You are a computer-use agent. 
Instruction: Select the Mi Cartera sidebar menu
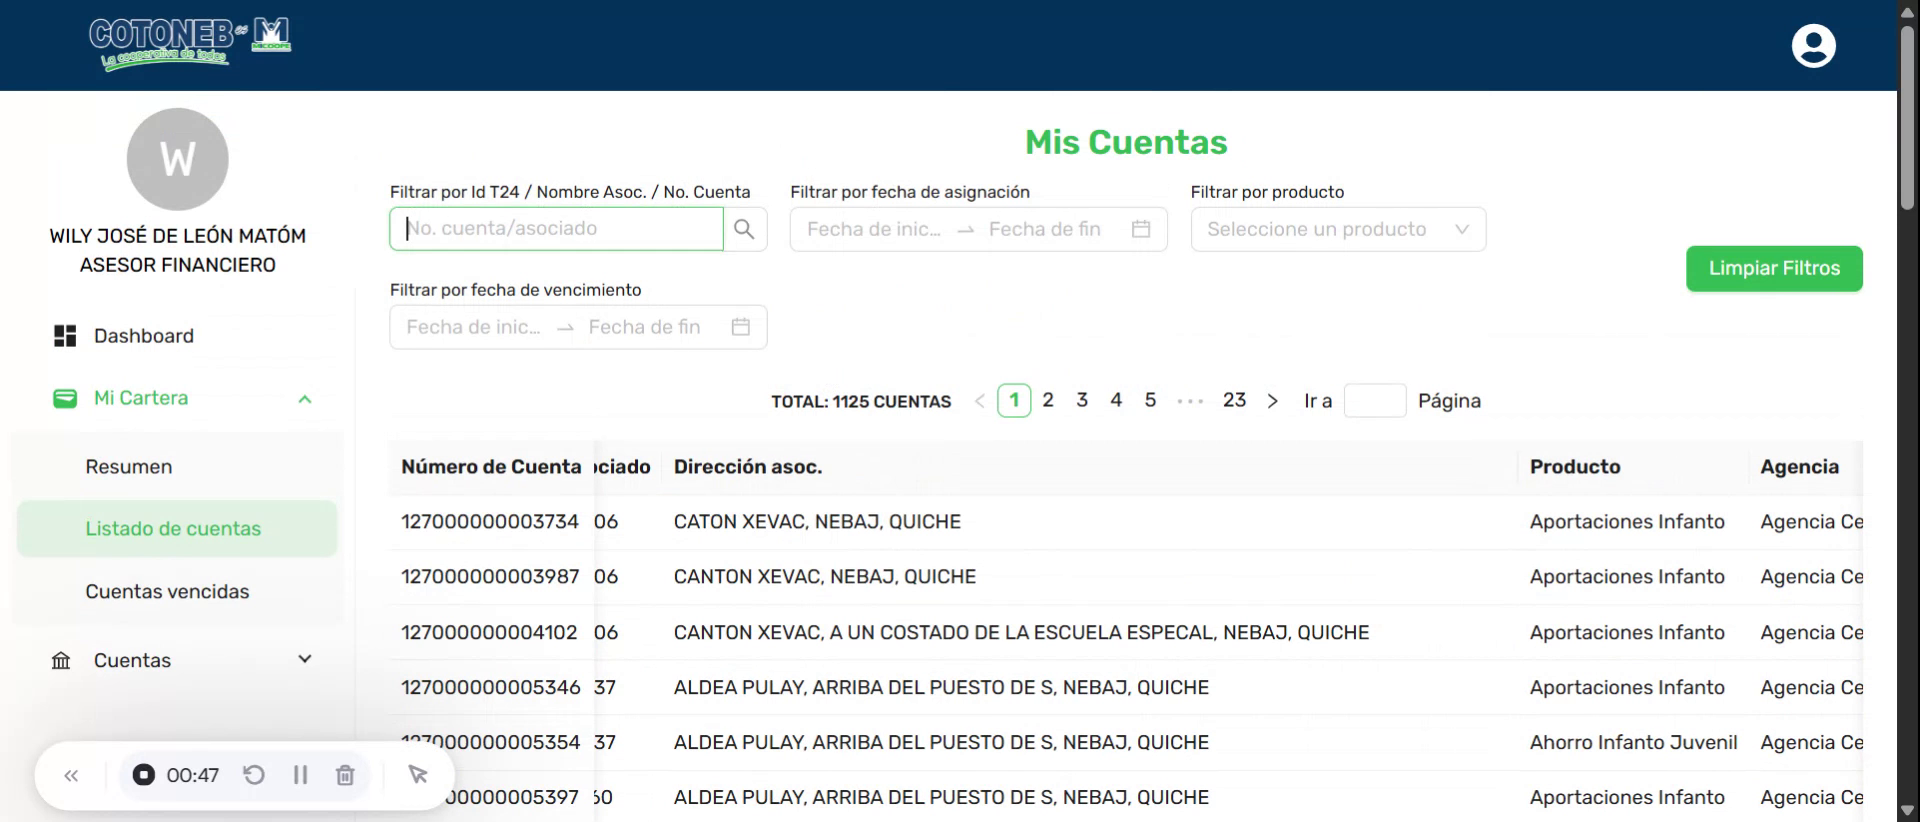141,398
